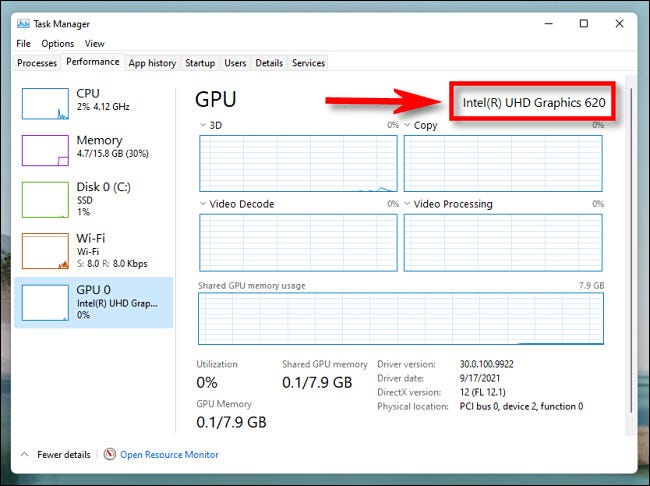
Task: Select the Wi-Fi activity graph icon
Action: pos(45,251)
